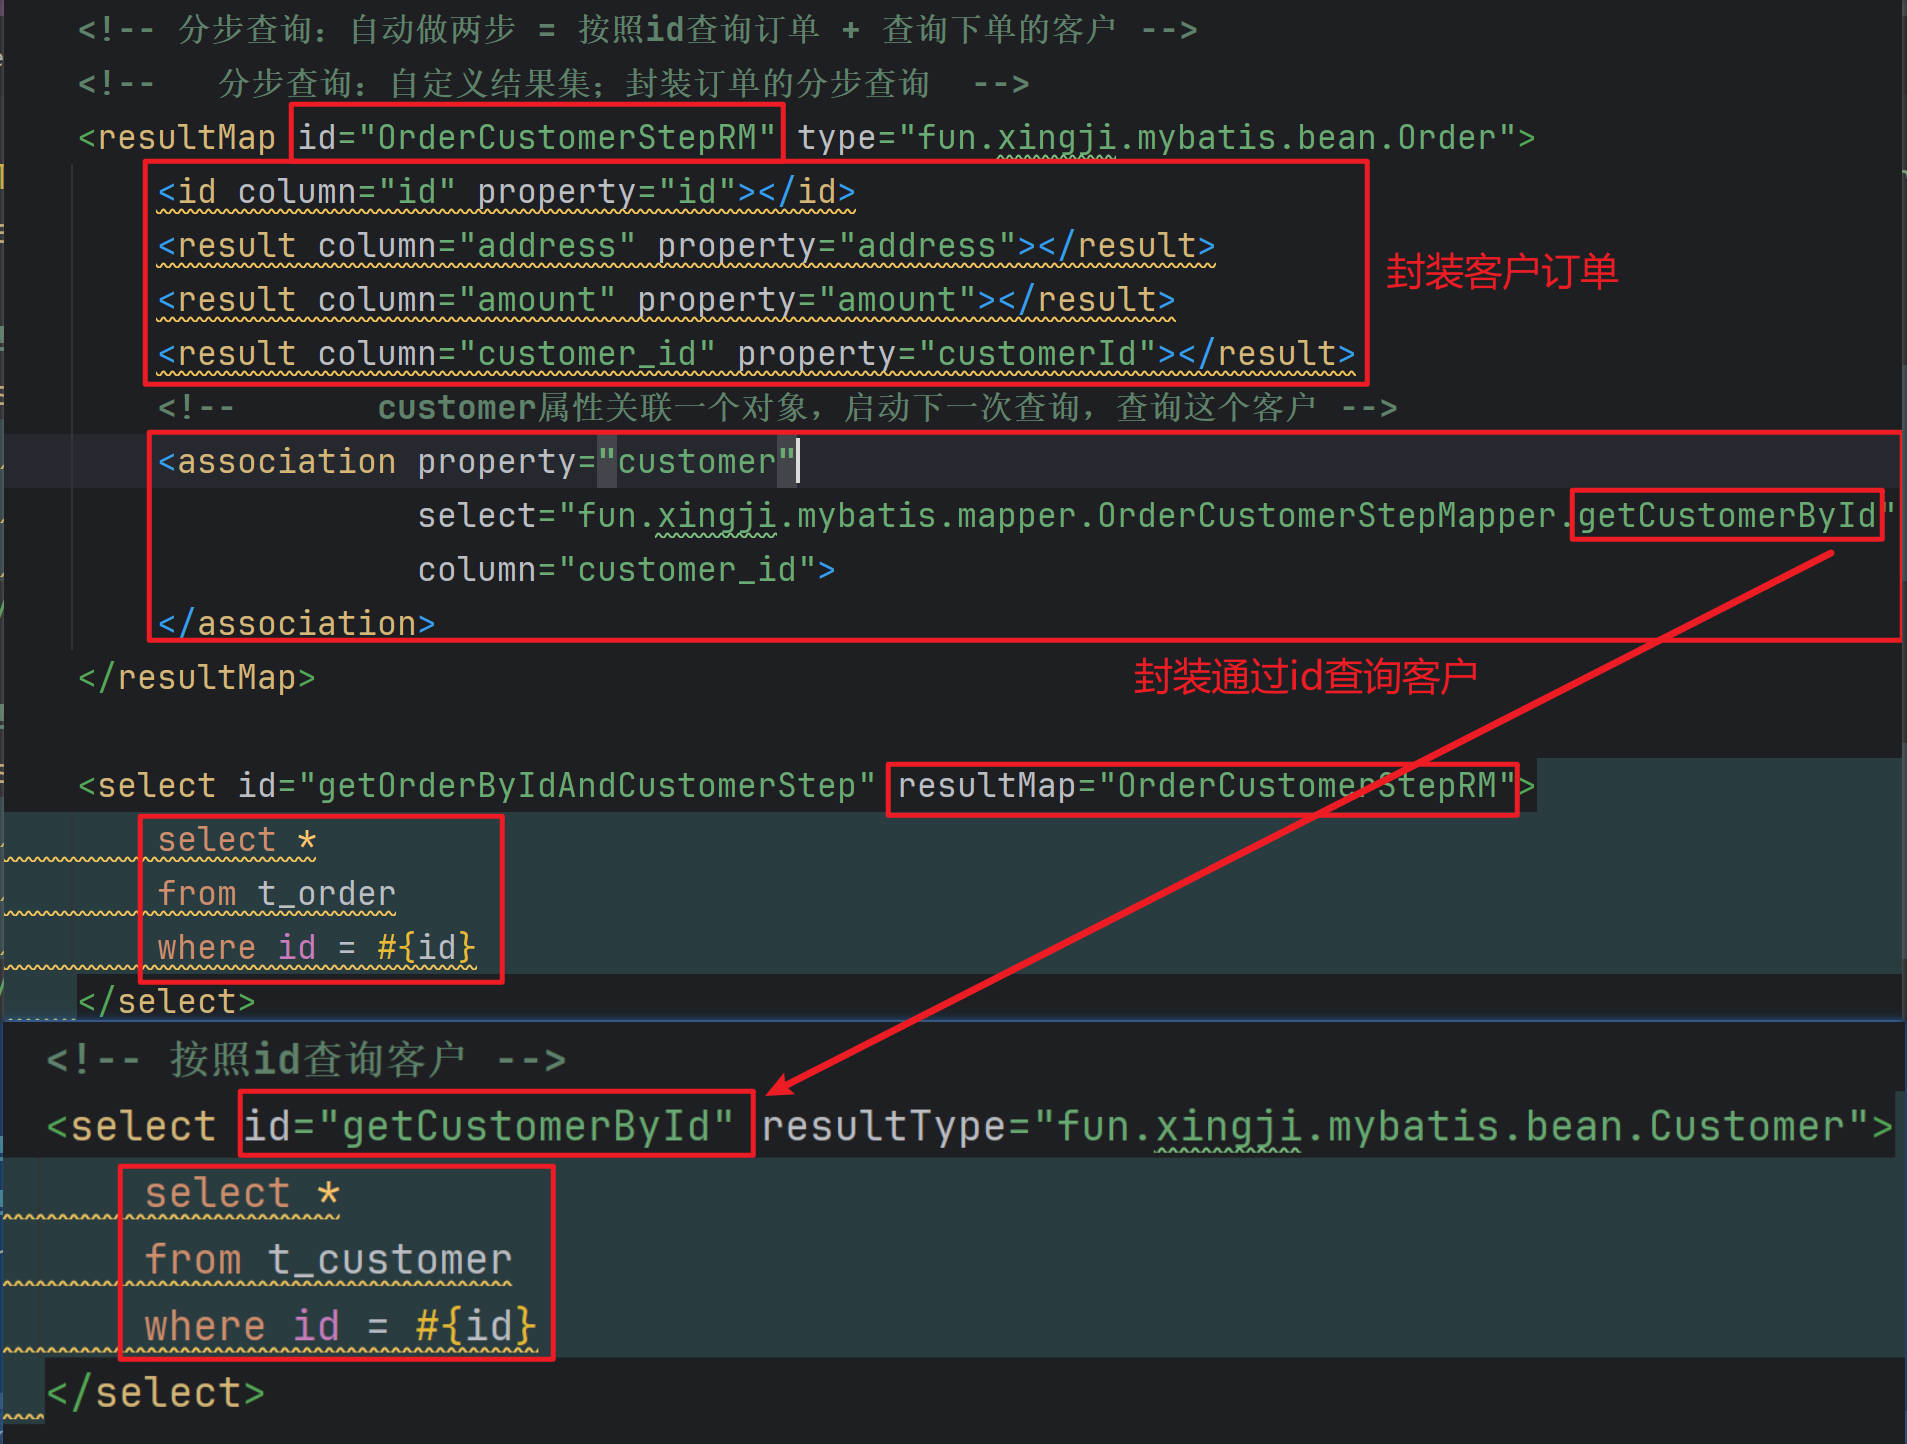This screenshot has width=1907, height=1444.
Task: Click the column="customer_id" attribute in association
Action: tap(625, 569)
